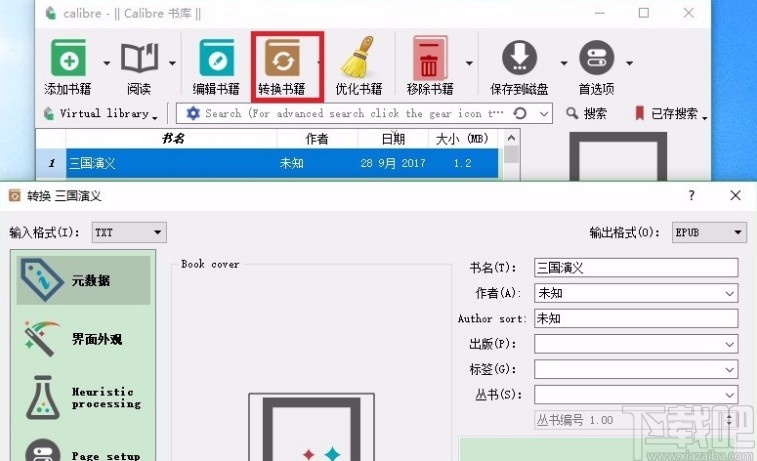Open the Virtual library menu
Image resolution: width=757 pixels, height=461 pixels.
(x=101, y=113)
